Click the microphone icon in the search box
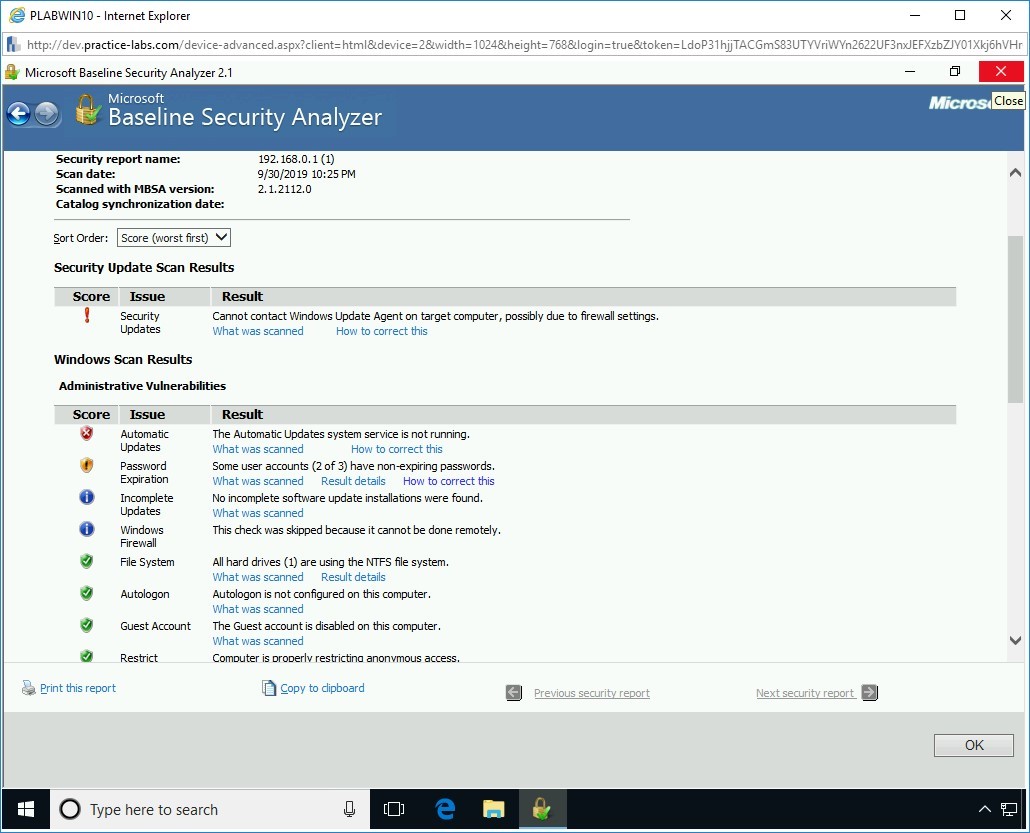Image resolution: width=1030 pixels, height=833 pixels. click(349, 809)
